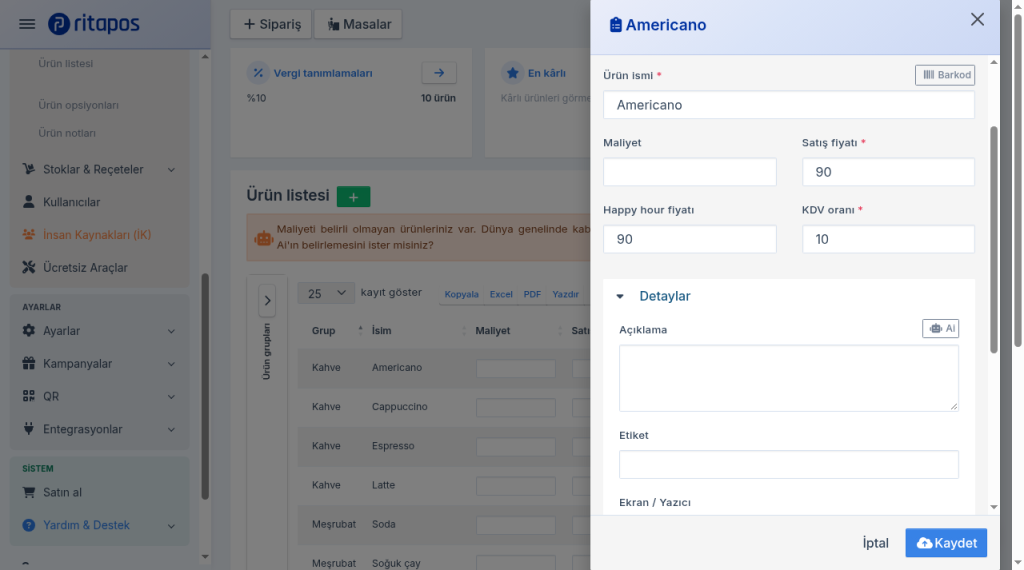The height and width of the screenshot is (570, 1024).
Task: Click the Satış fiyatı input field
Action: tap(888, 172)
